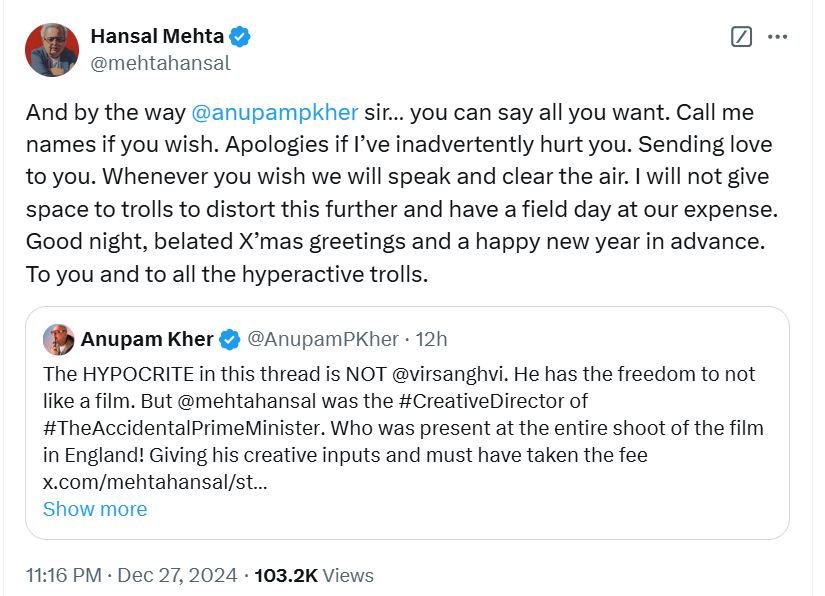Click the 12h timestamp on quoted tweet
The width and height of the screenshot is (825, 596).
click(431, 339)
